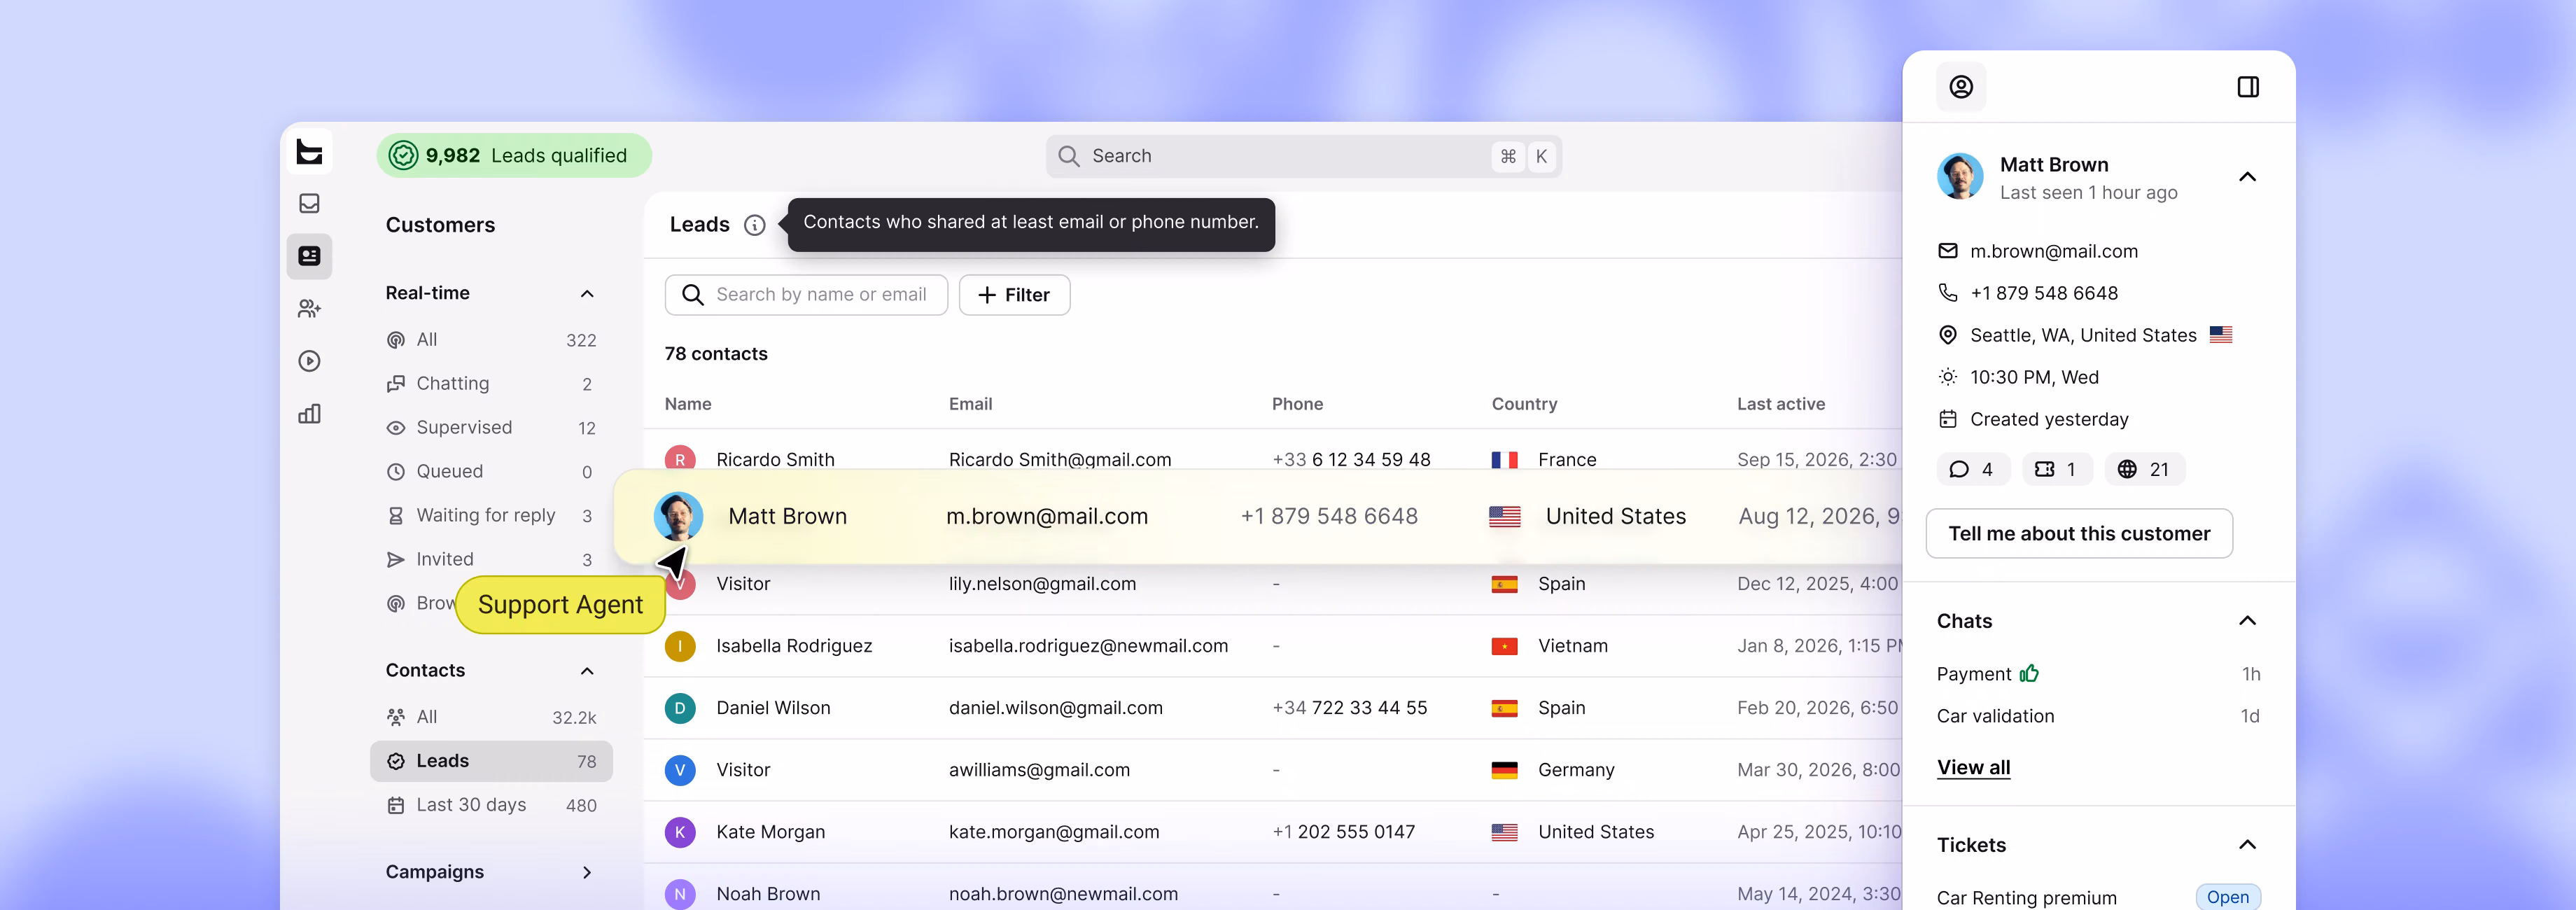The width and height of the screenshot is (2576, 910).
Task: Click the location pin icon by Seattle
Action: coord(1948,335)
